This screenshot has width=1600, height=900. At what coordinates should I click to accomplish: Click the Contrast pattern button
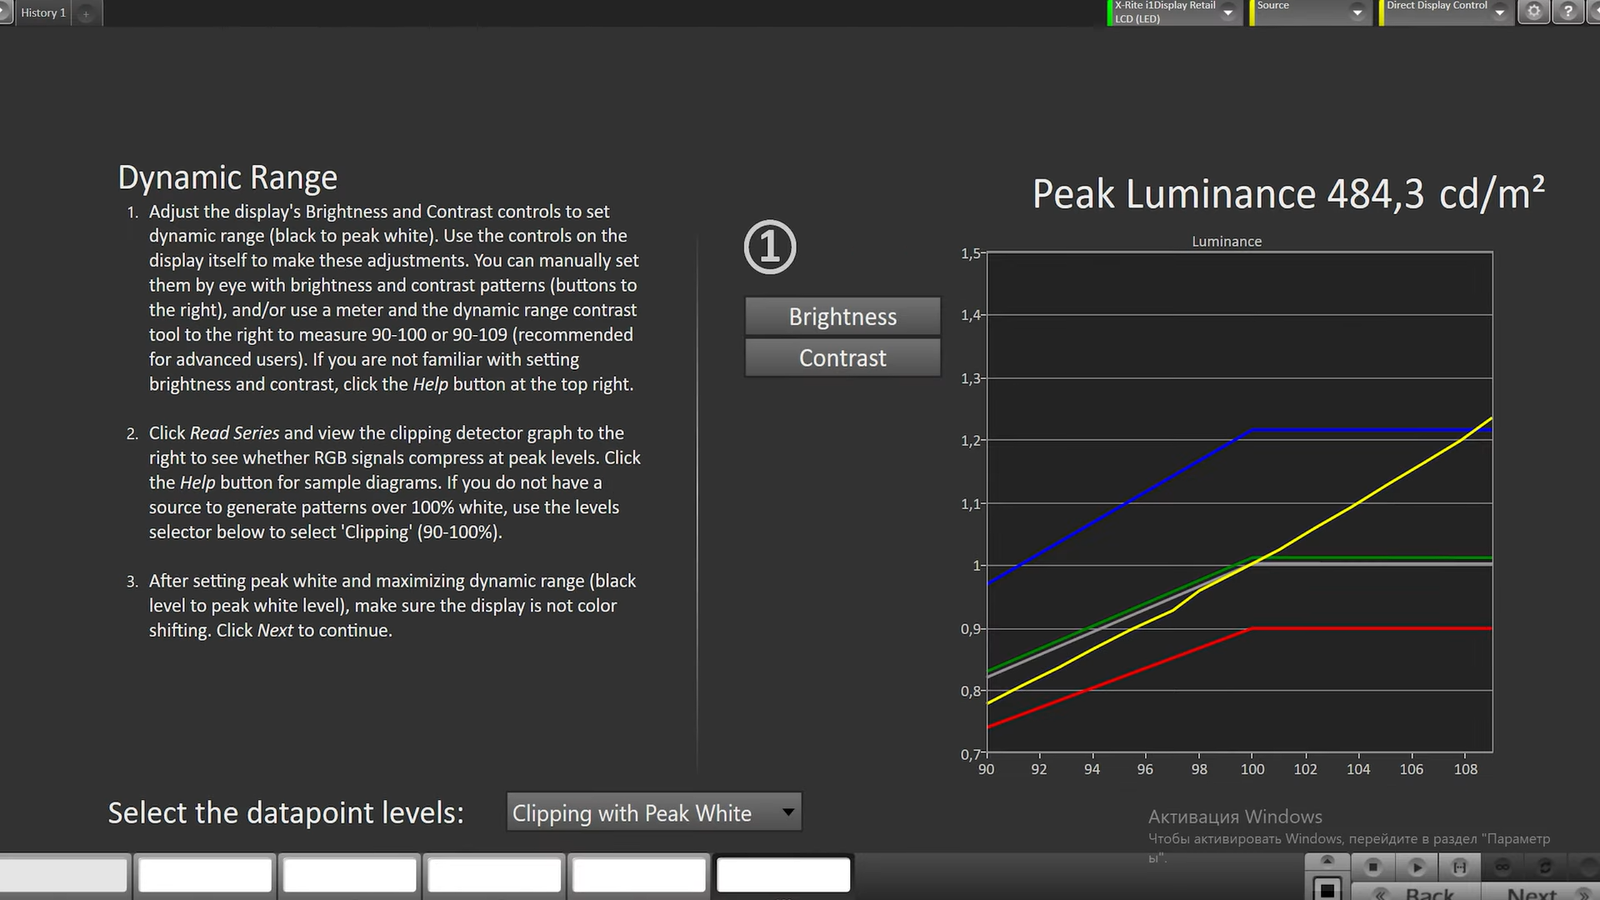pos(843,358)
